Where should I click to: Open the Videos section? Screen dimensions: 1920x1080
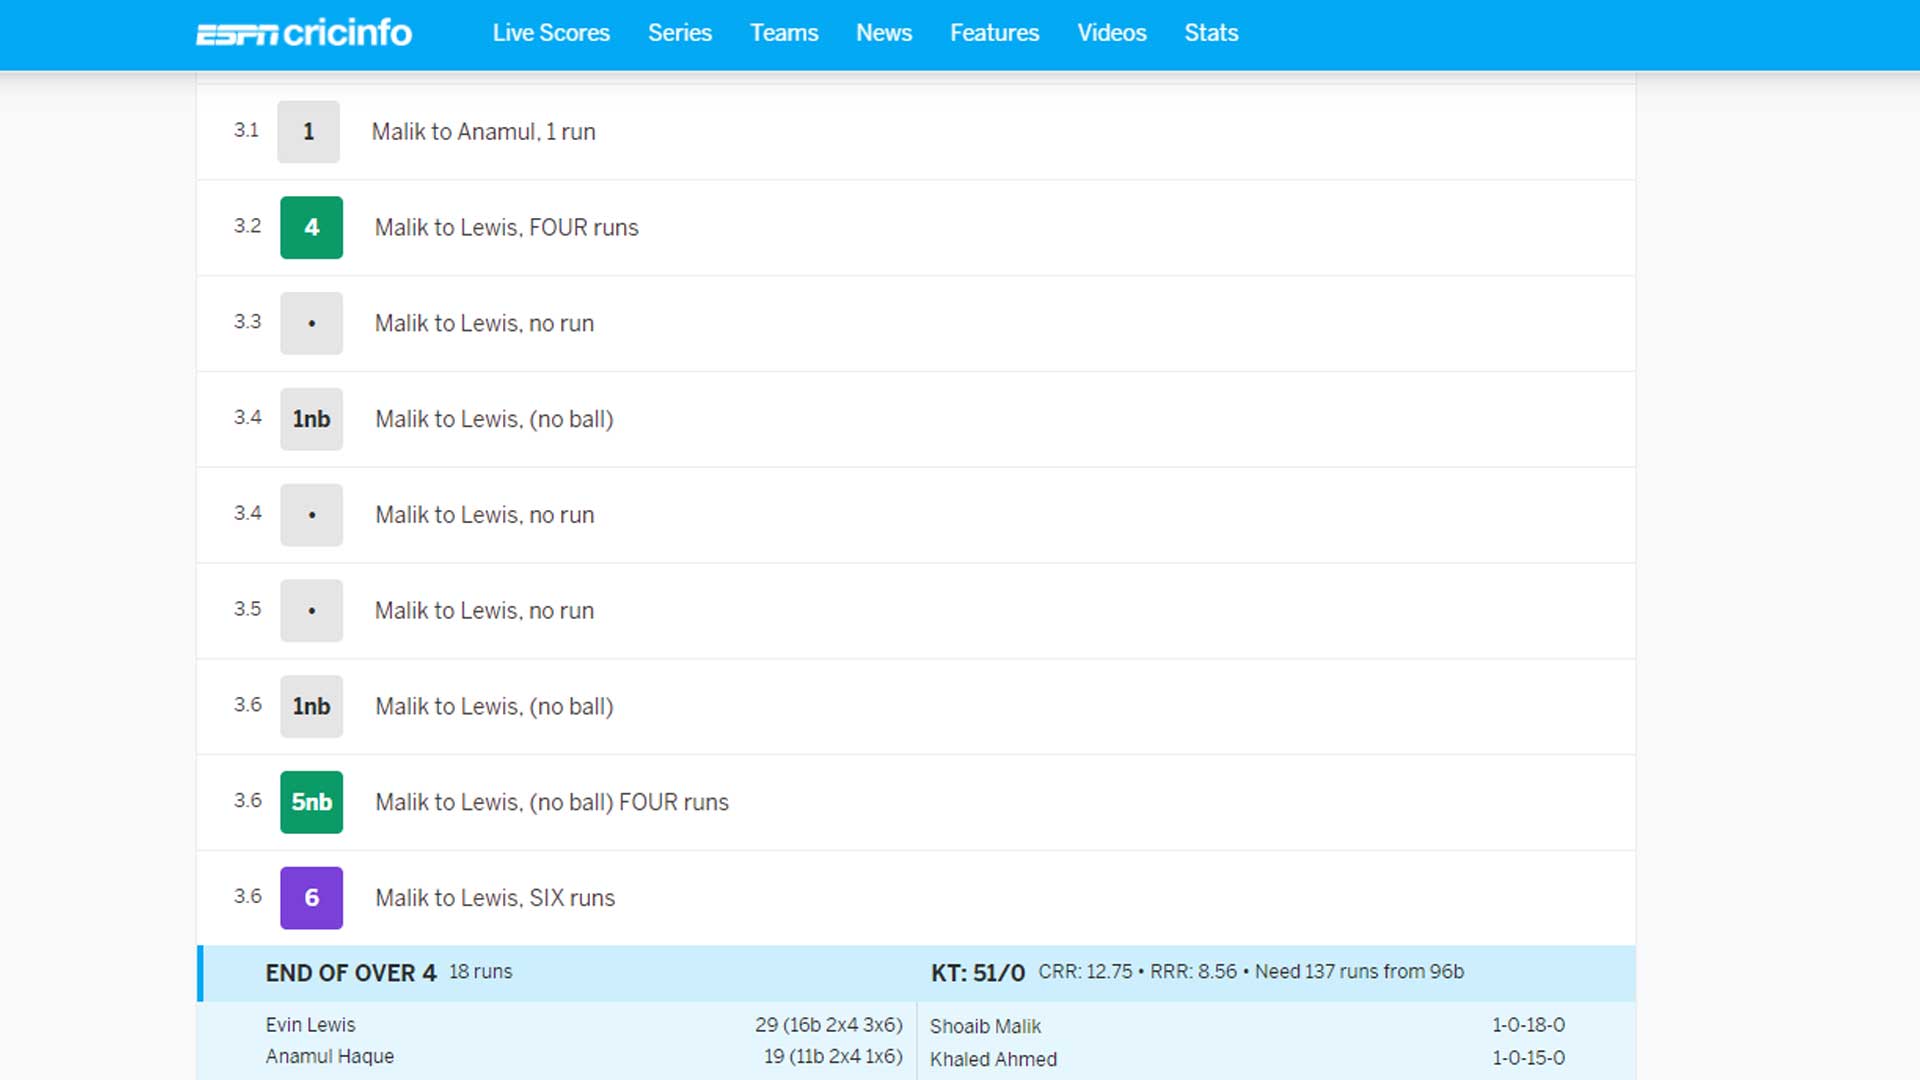tap(1112, 33)
